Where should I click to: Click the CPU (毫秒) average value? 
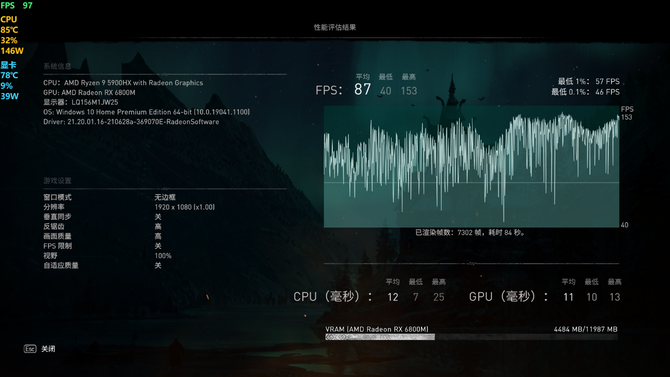pyautogui.click(x=393, y=297)
